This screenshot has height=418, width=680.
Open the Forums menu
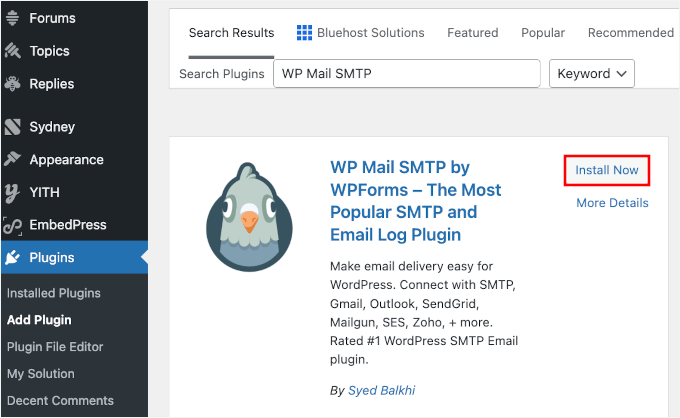coord(52,18)
